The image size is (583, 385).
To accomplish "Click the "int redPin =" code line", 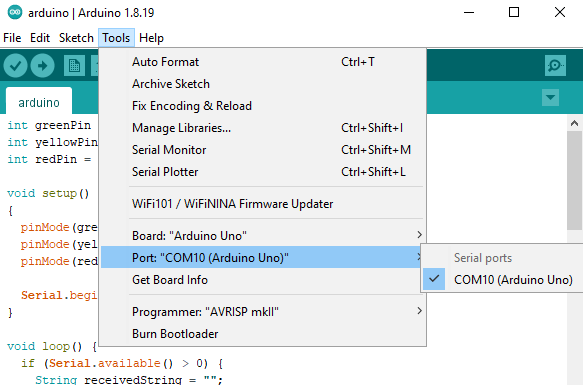I will click(x=49, y=159).
